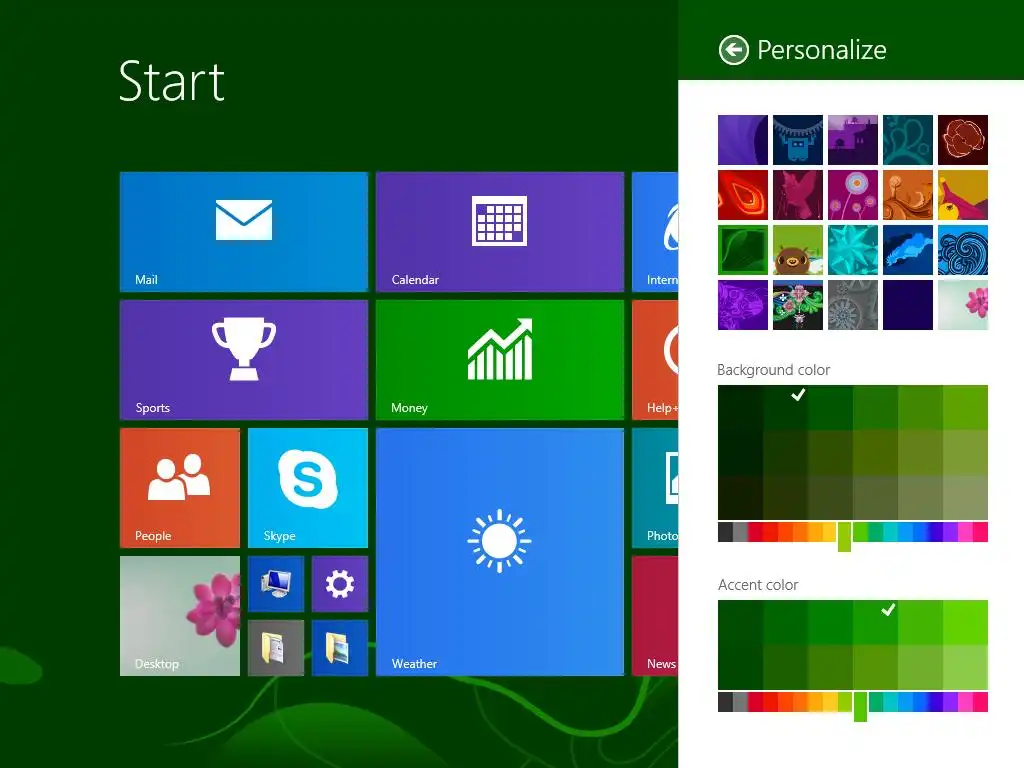Viewport: 1024px width, 768px height.
Task: Open the Documents folder small tile
Action: coord(276,648)
